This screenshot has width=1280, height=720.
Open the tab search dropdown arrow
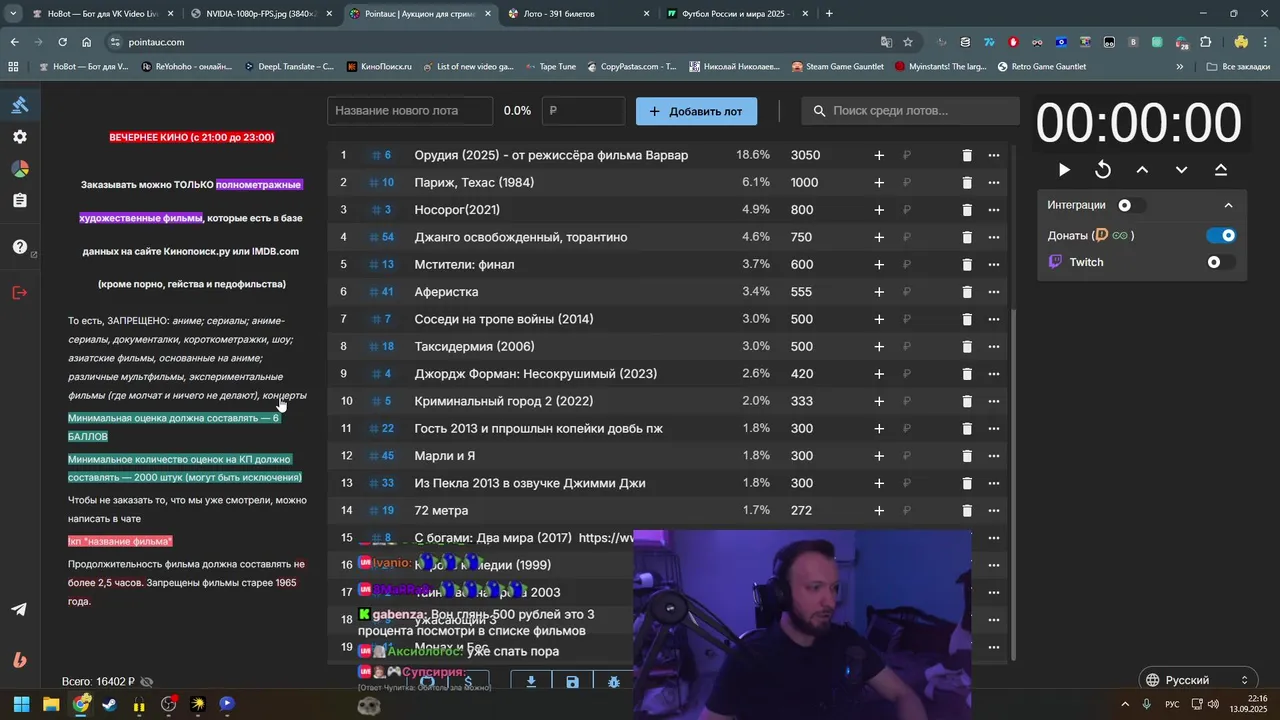[13, 14]
